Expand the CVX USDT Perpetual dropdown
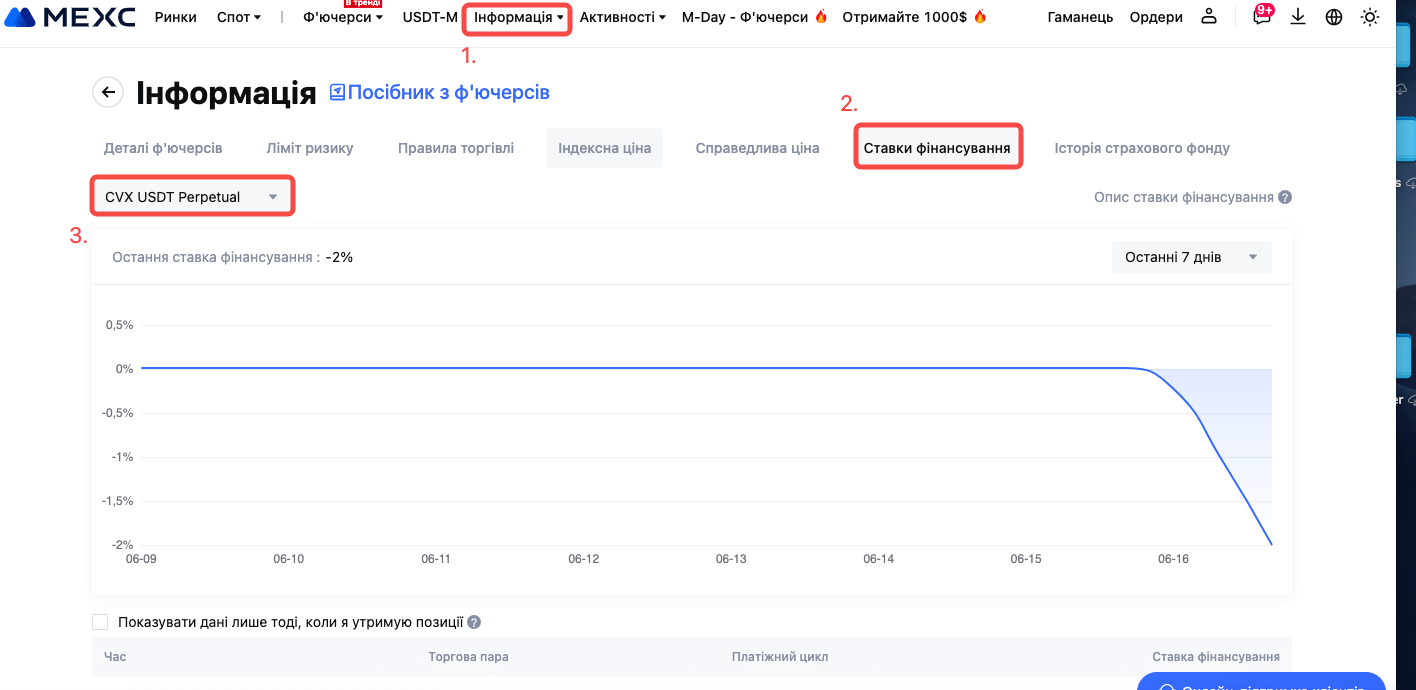This screenshot has width=1416, height=690. (193, 197)
